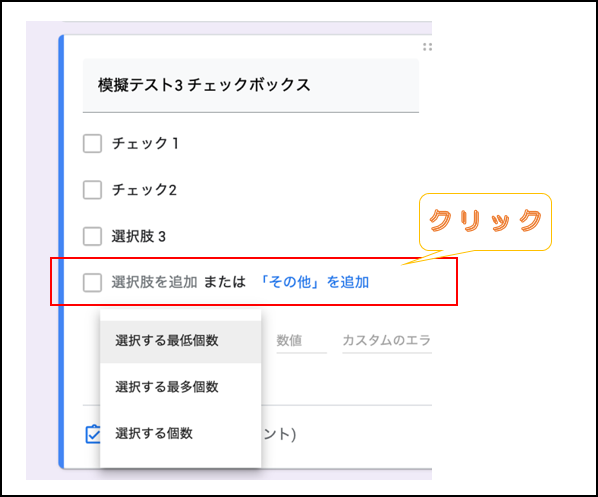Click the 数値 number input field

(x=301, y=341)
